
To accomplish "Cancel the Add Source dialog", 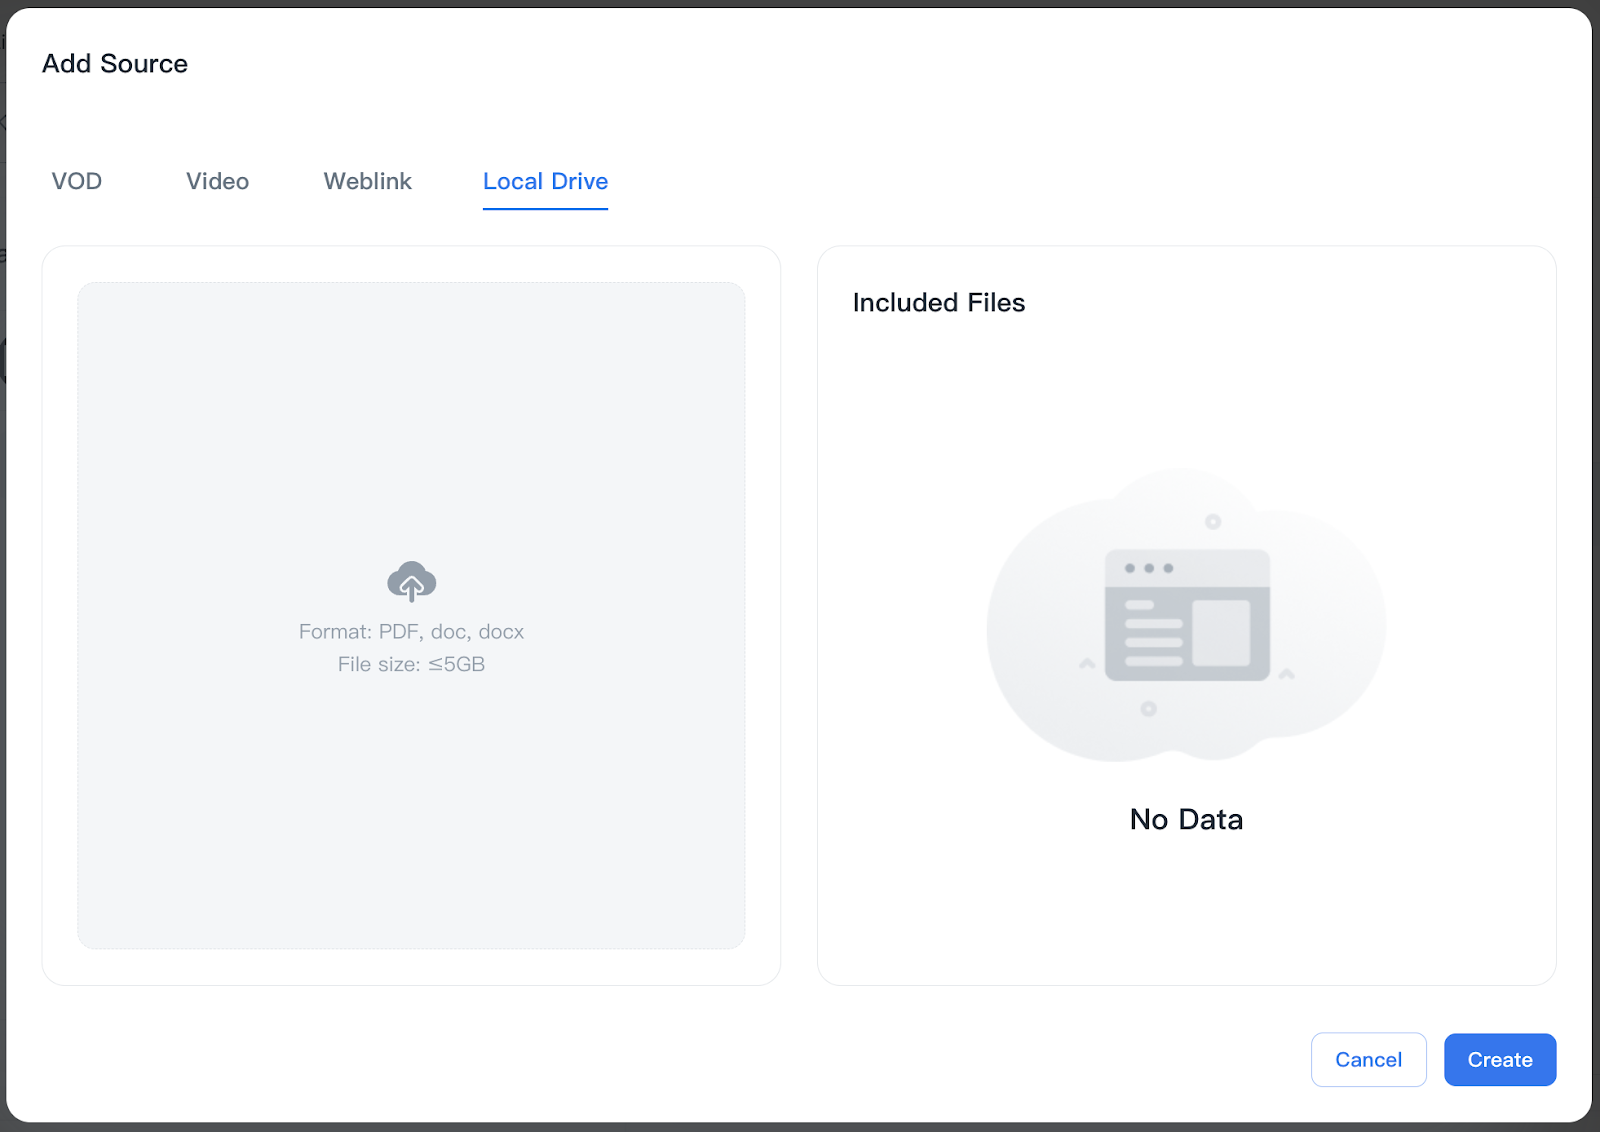I will point(1368,1059).
